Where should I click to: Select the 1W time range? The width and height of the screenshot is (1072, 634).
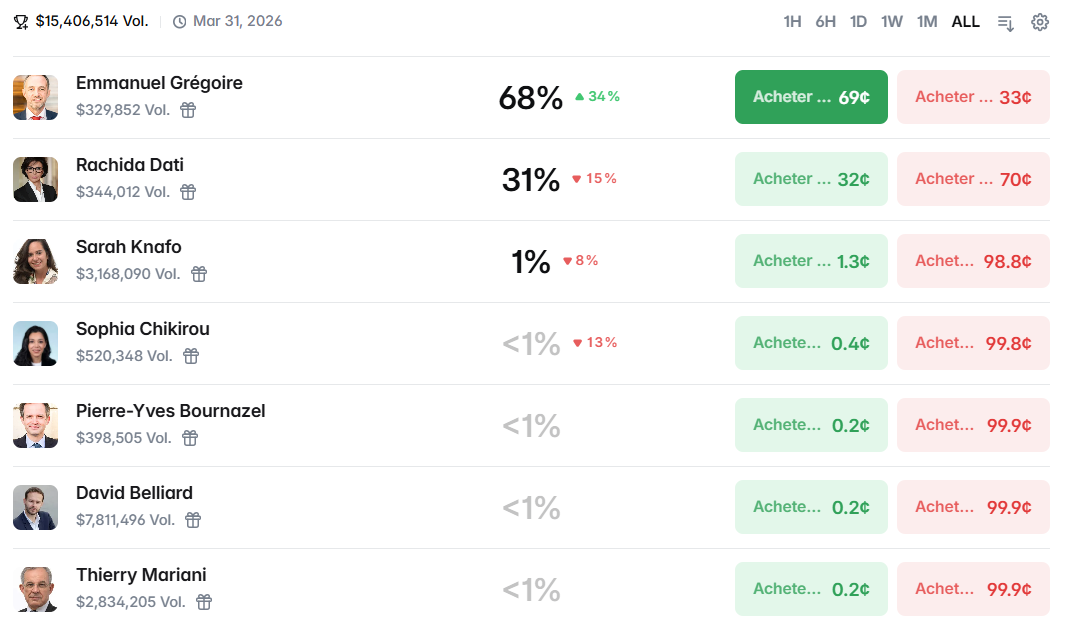click(892, 22)
